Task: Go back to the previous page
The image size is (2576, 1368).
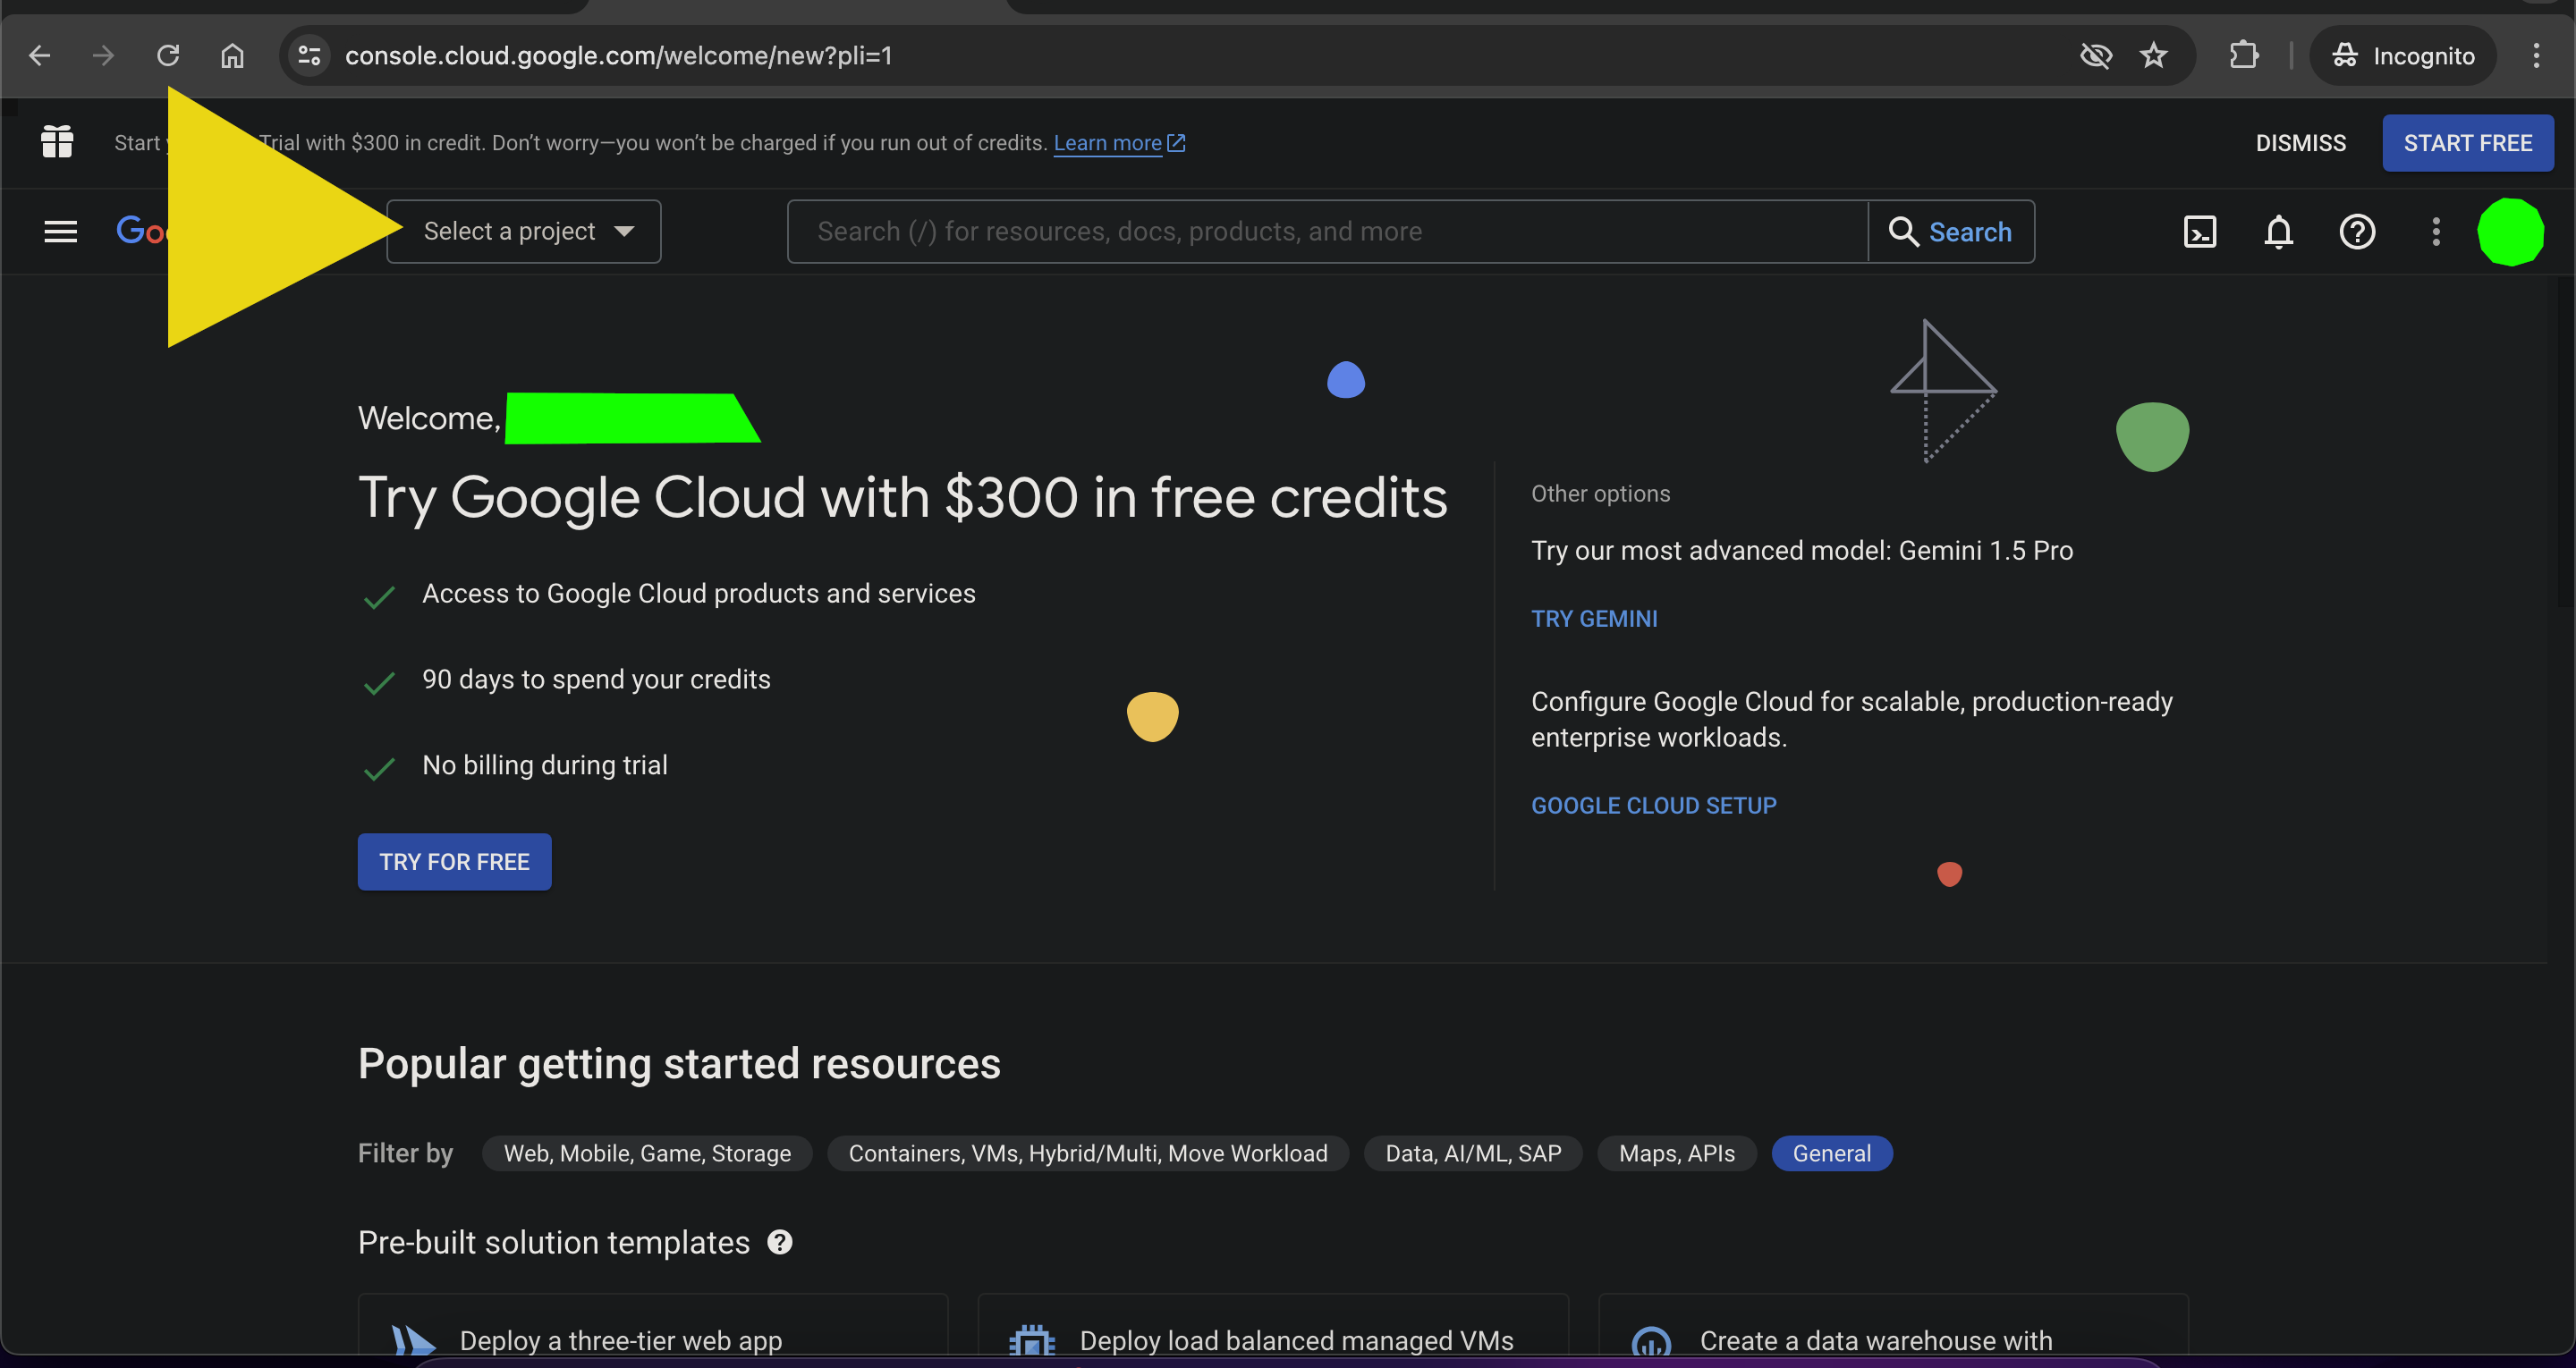Action: (40, 56)
